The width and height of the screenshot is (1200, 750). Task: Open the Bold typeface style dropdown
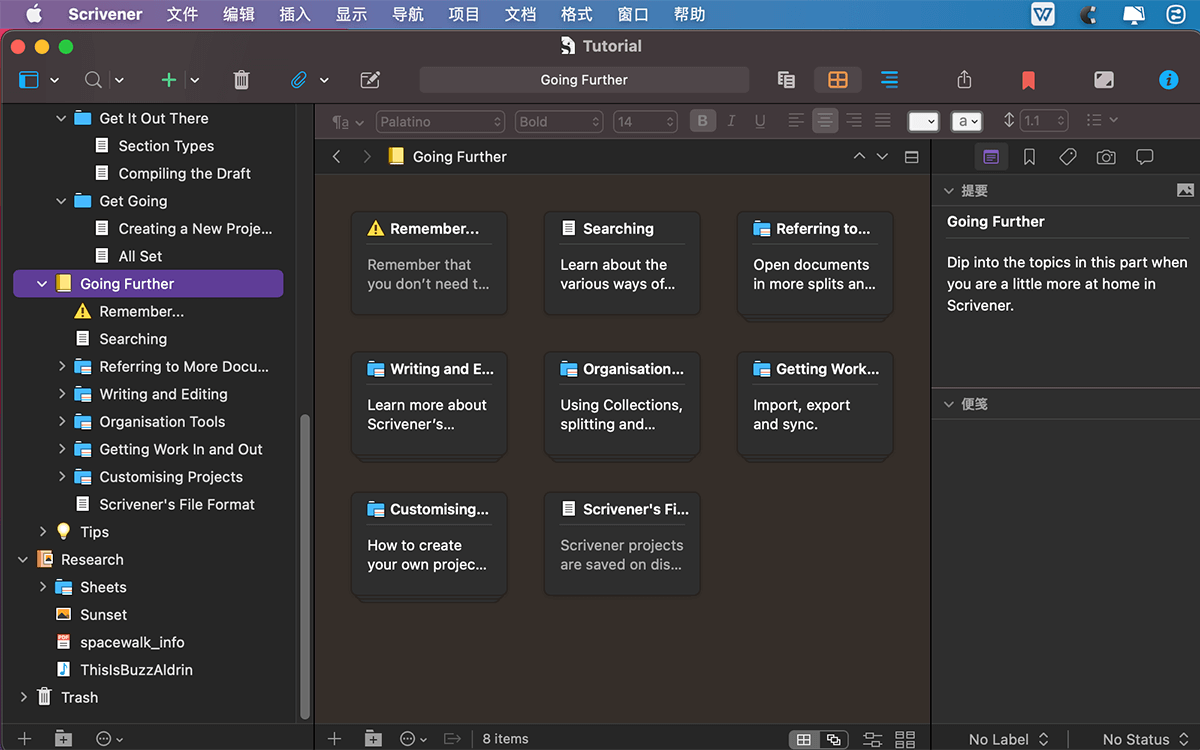559,121
